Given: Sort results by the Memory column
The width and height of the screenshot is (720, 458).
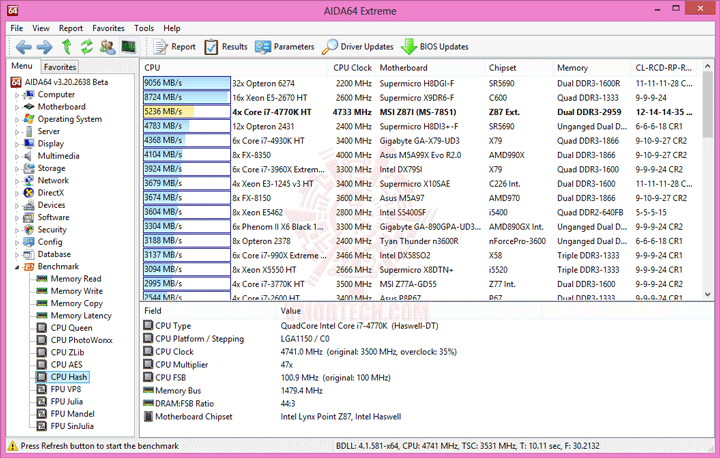Looking at the screenshot, I should (592, 68).
